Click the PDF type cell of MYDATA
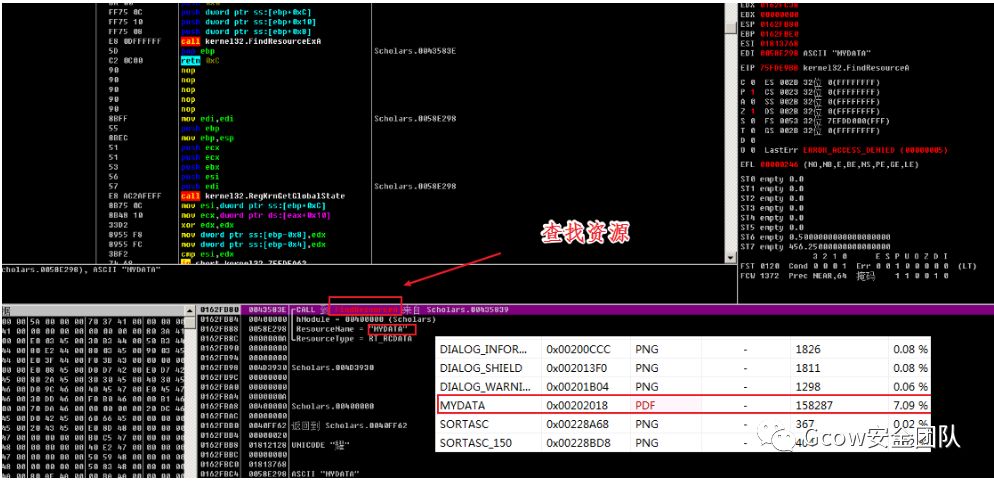 (x=646, y=405)
